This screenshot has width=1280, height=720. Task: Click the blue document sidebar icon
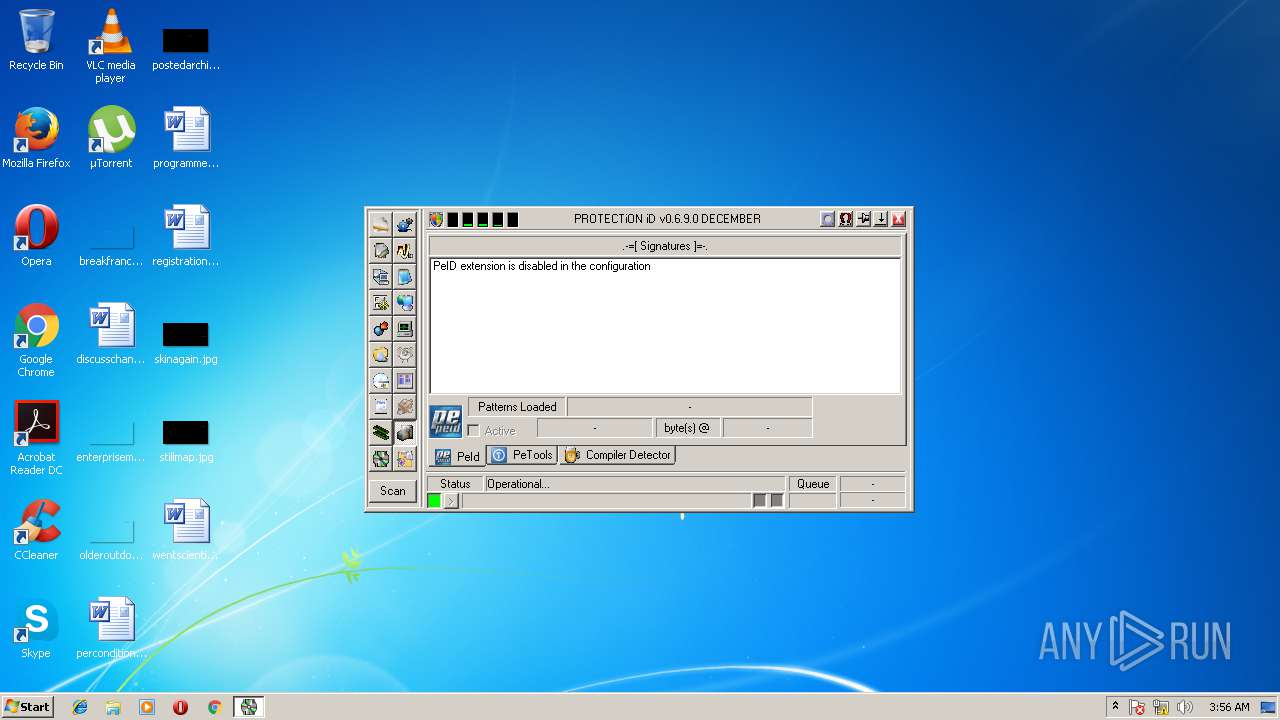coord(404,276)
